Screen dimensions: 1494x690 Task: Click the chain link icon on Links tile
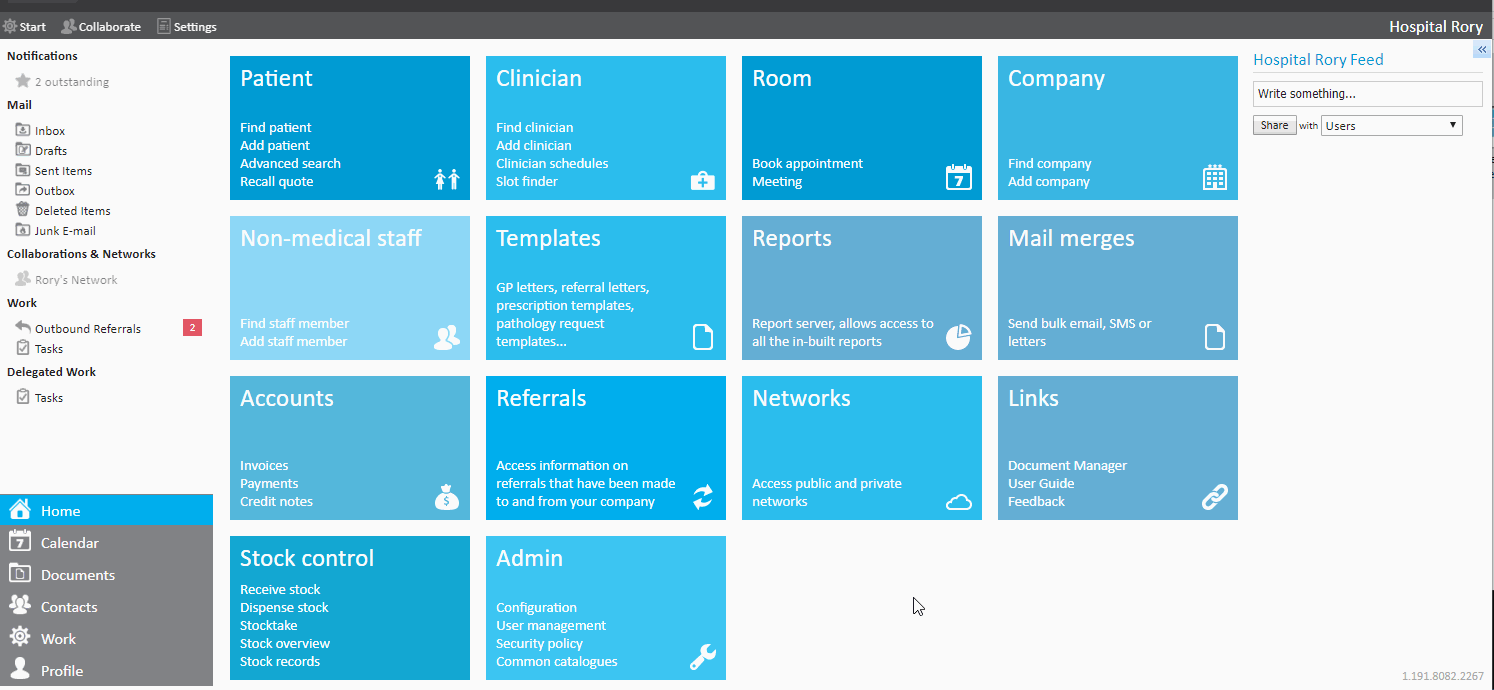pyautogui.click(x=1214, y=497)
